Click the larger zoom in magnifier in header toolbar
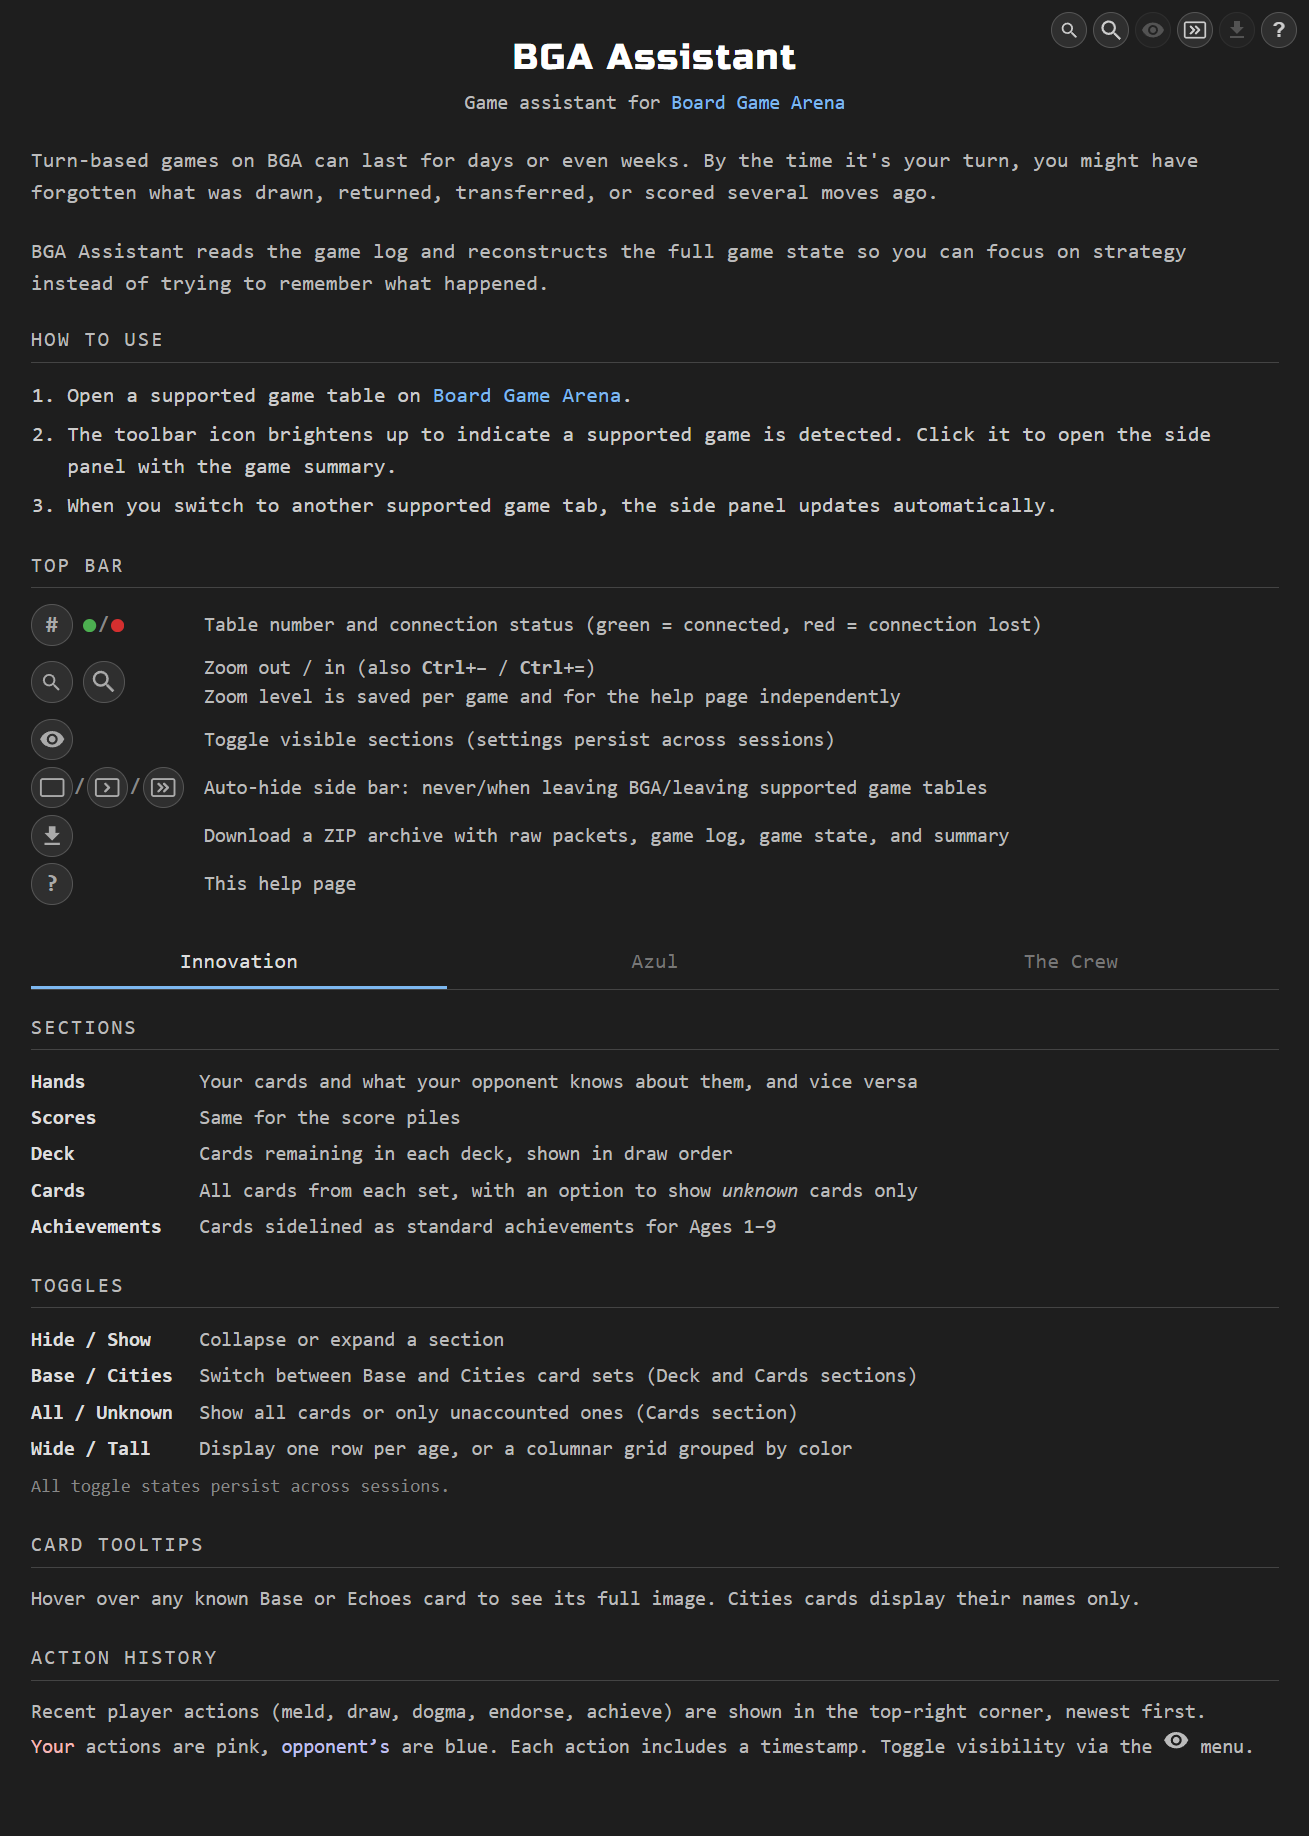This screenshot has height=1836, width=1309. [1111, 30]
